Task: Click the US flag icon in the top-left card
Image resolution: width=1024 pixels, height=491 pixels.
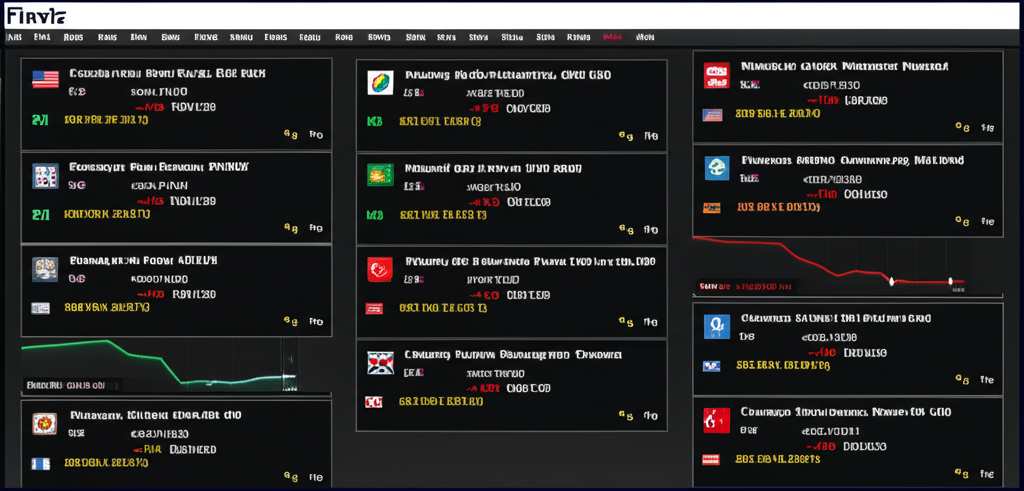Action: [x=45, y=78]
